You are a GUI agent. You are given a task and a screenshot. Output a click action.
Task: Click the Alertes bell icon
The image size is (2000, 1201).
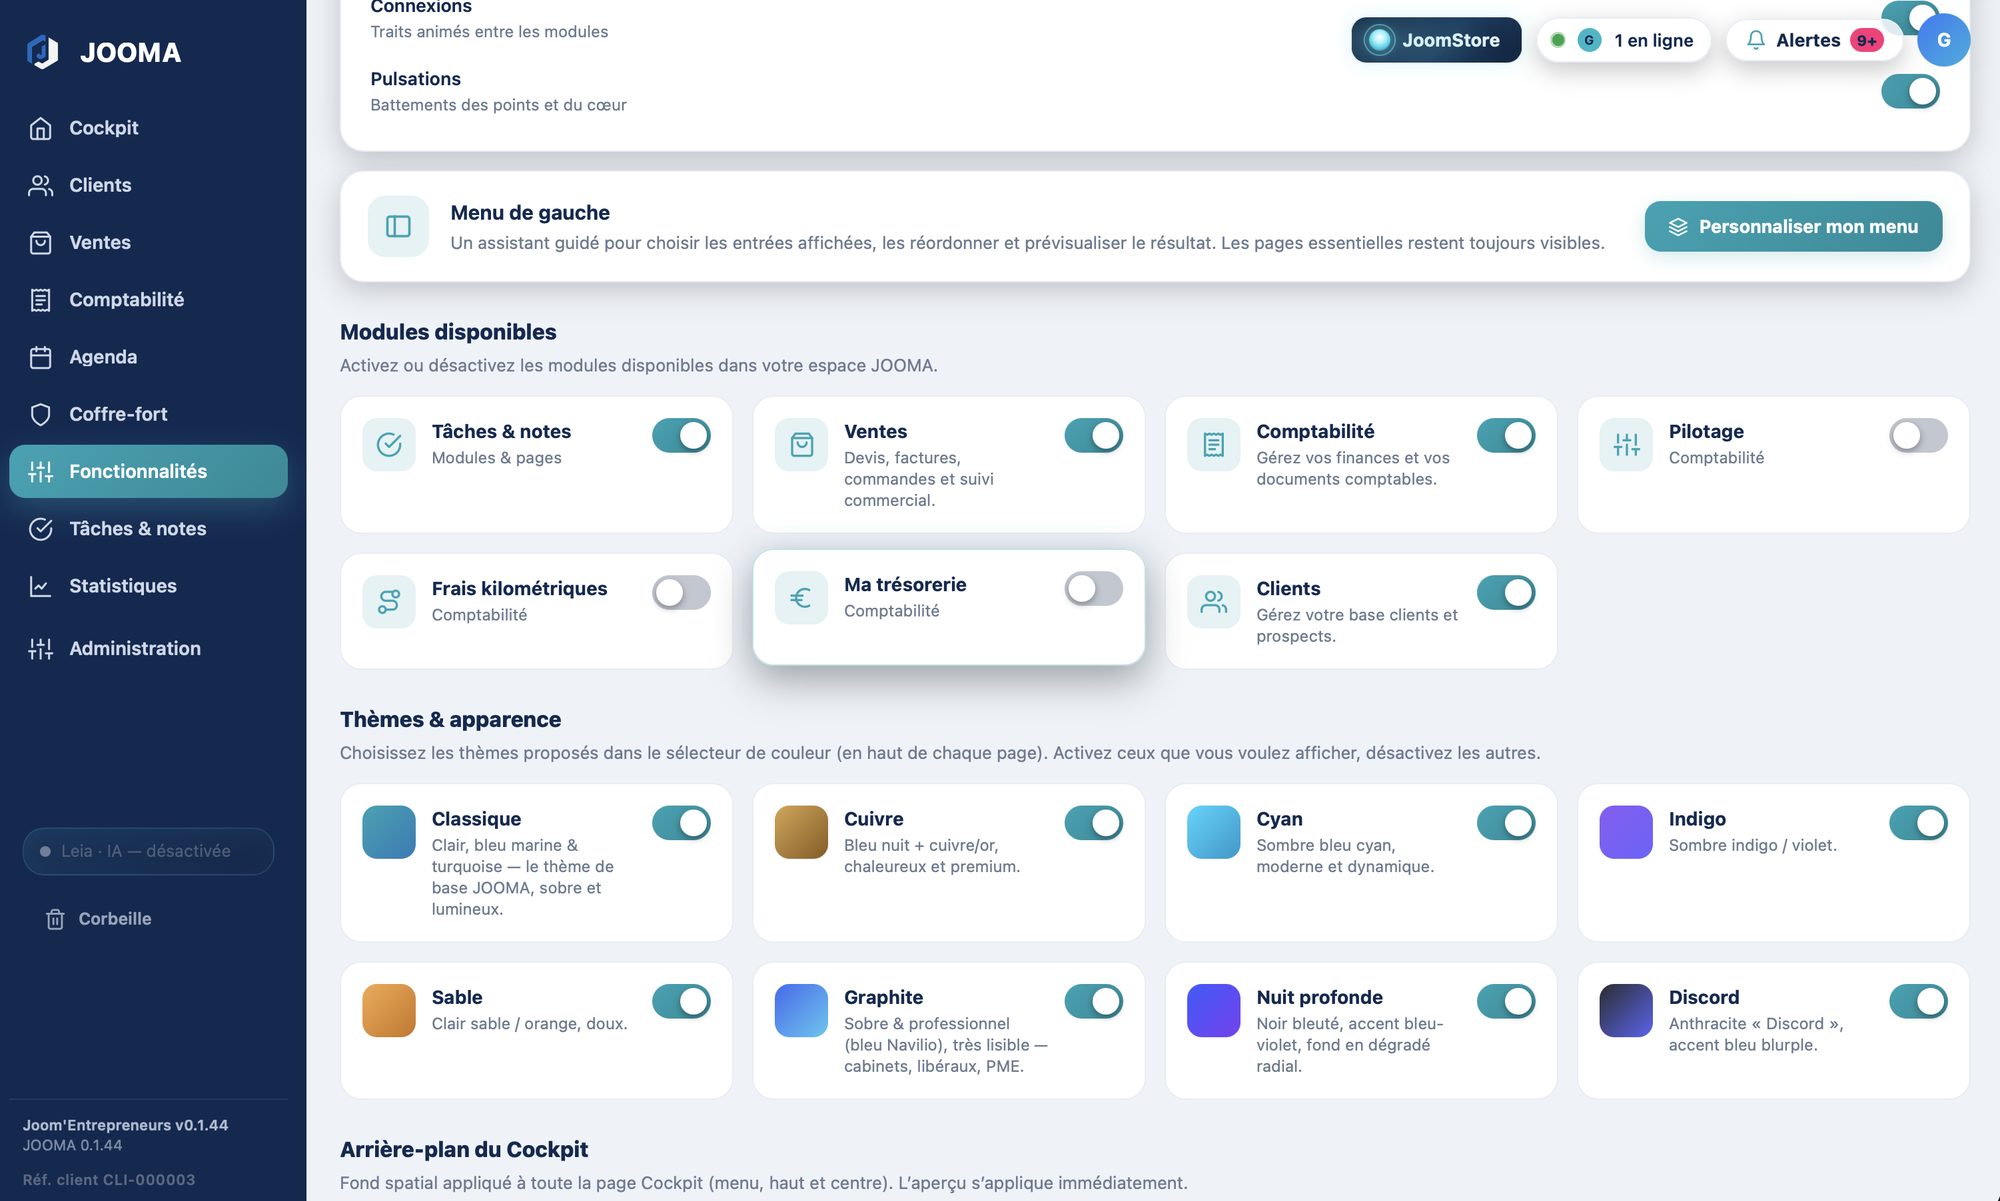coord(1755,40)
